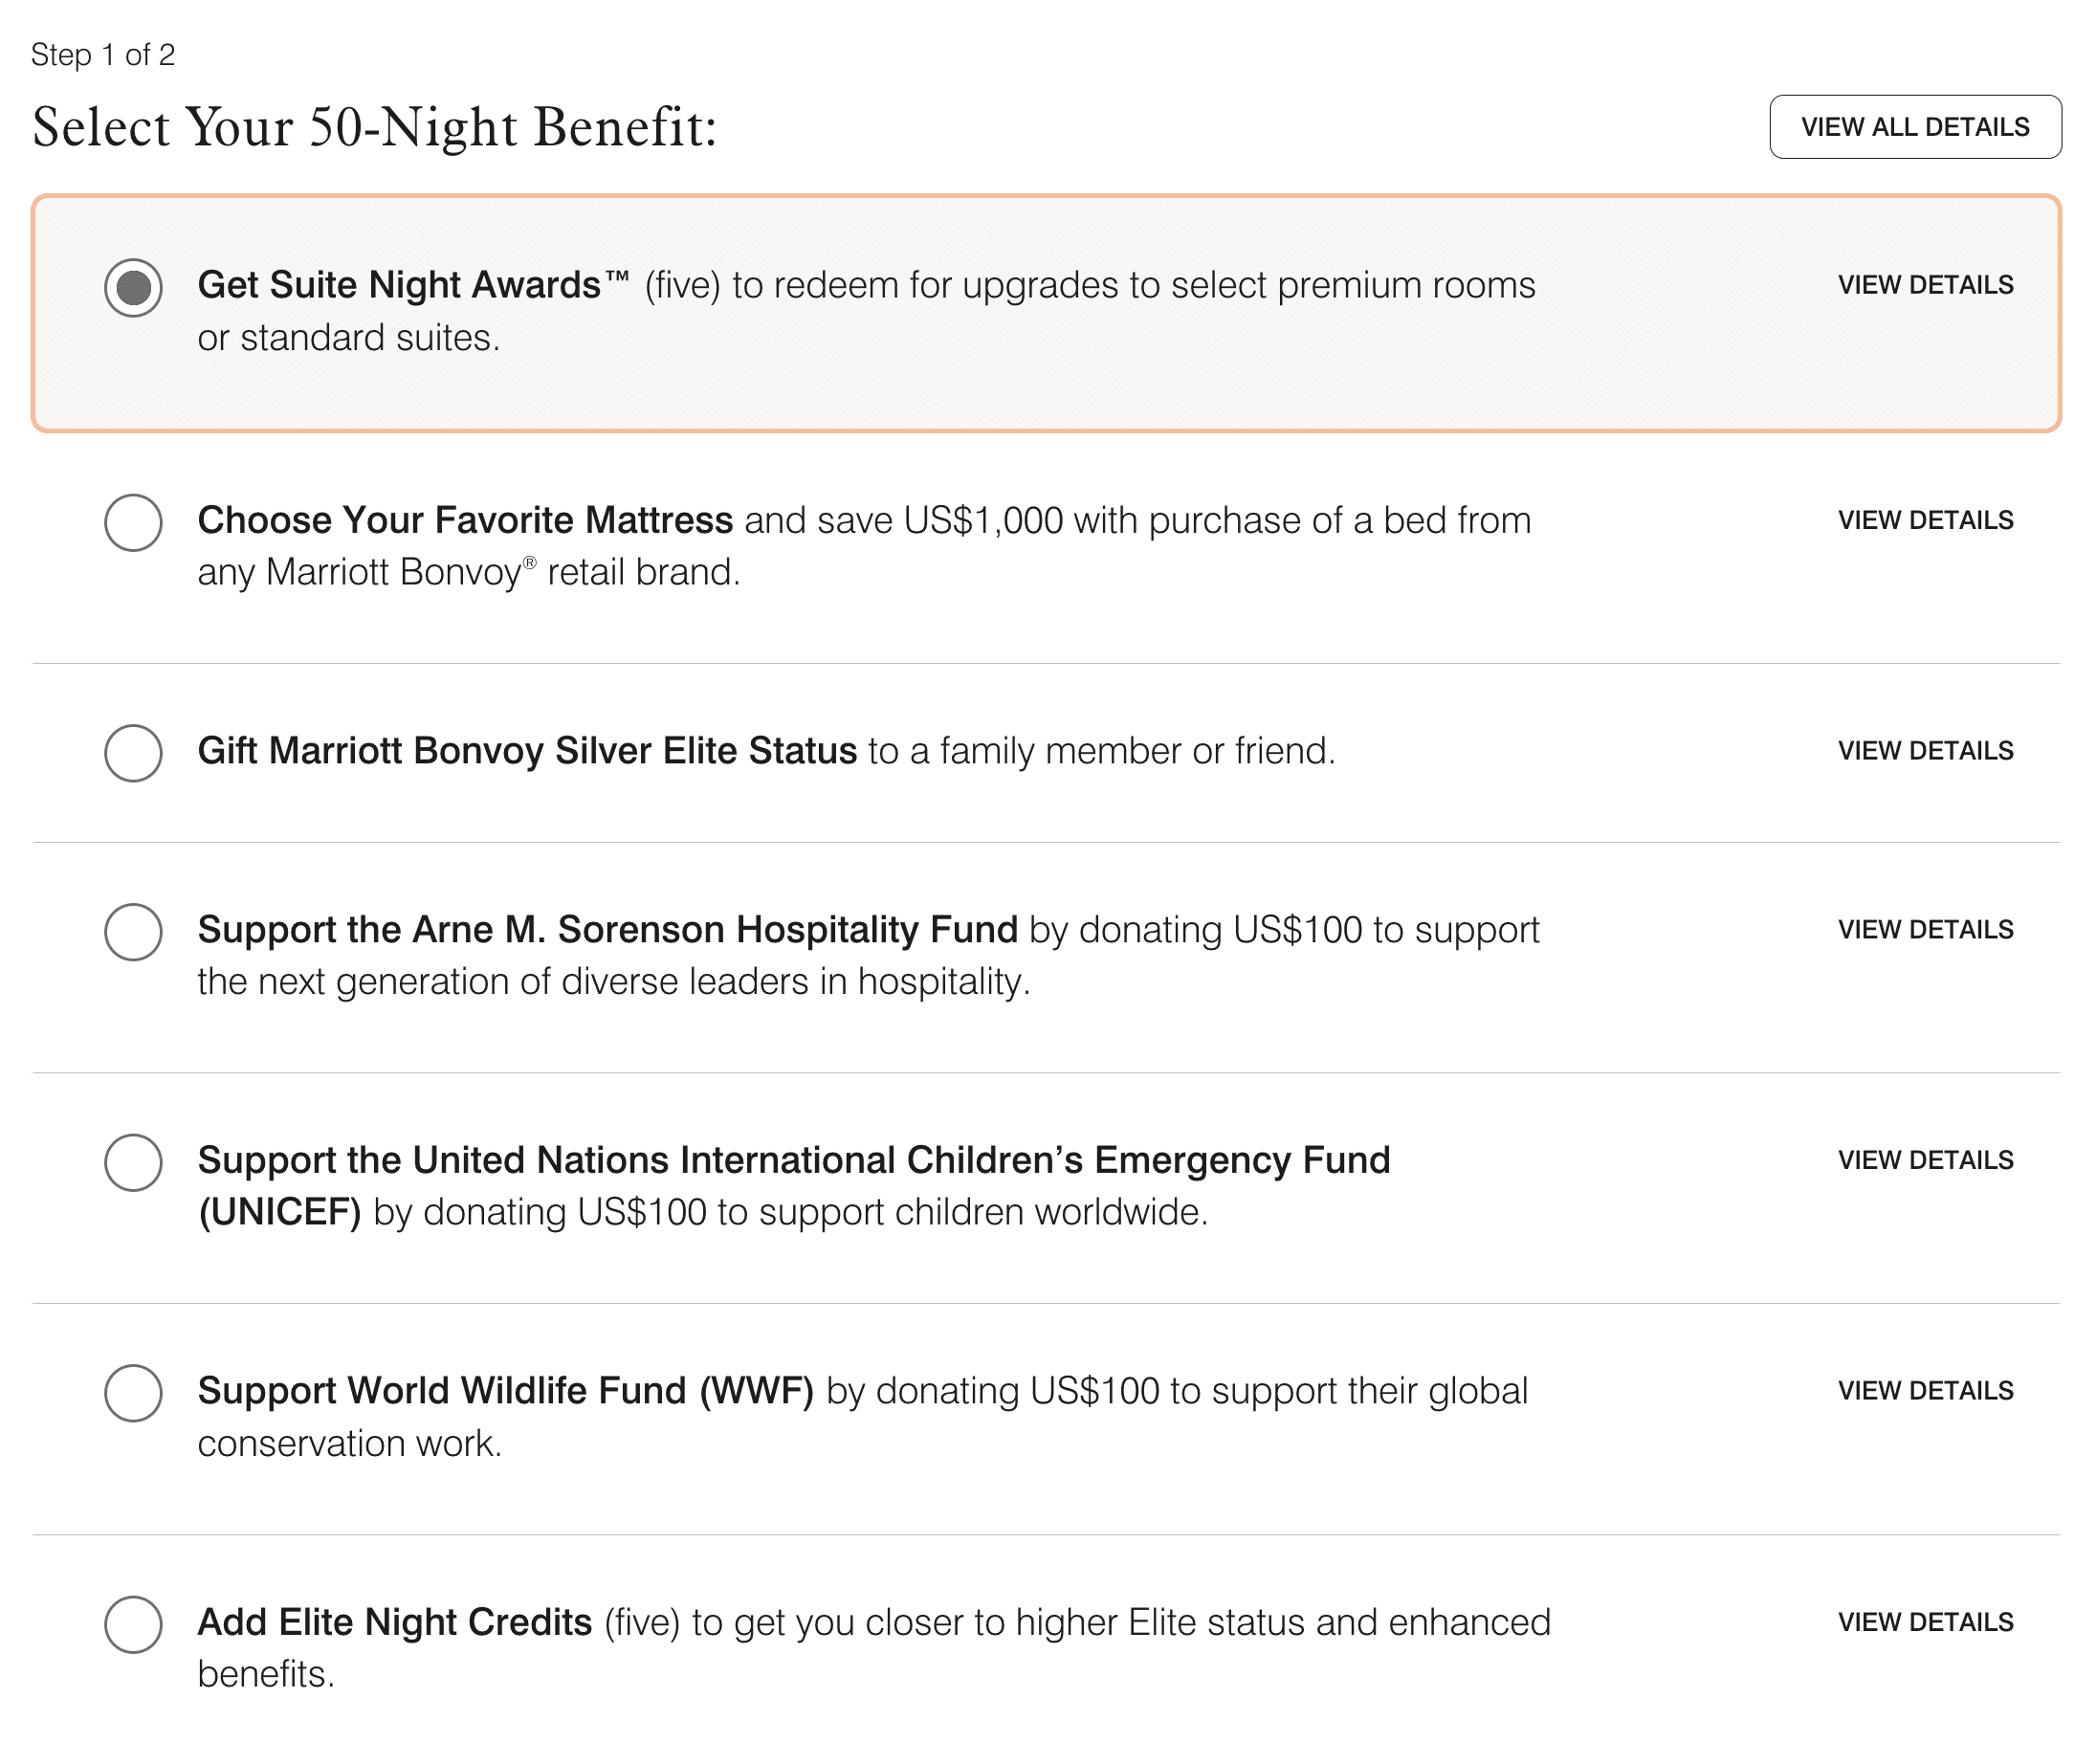Choose the UNICEF donation radio button
Viewport: 2074px width, 1764px height.
tap(133, 1162)
